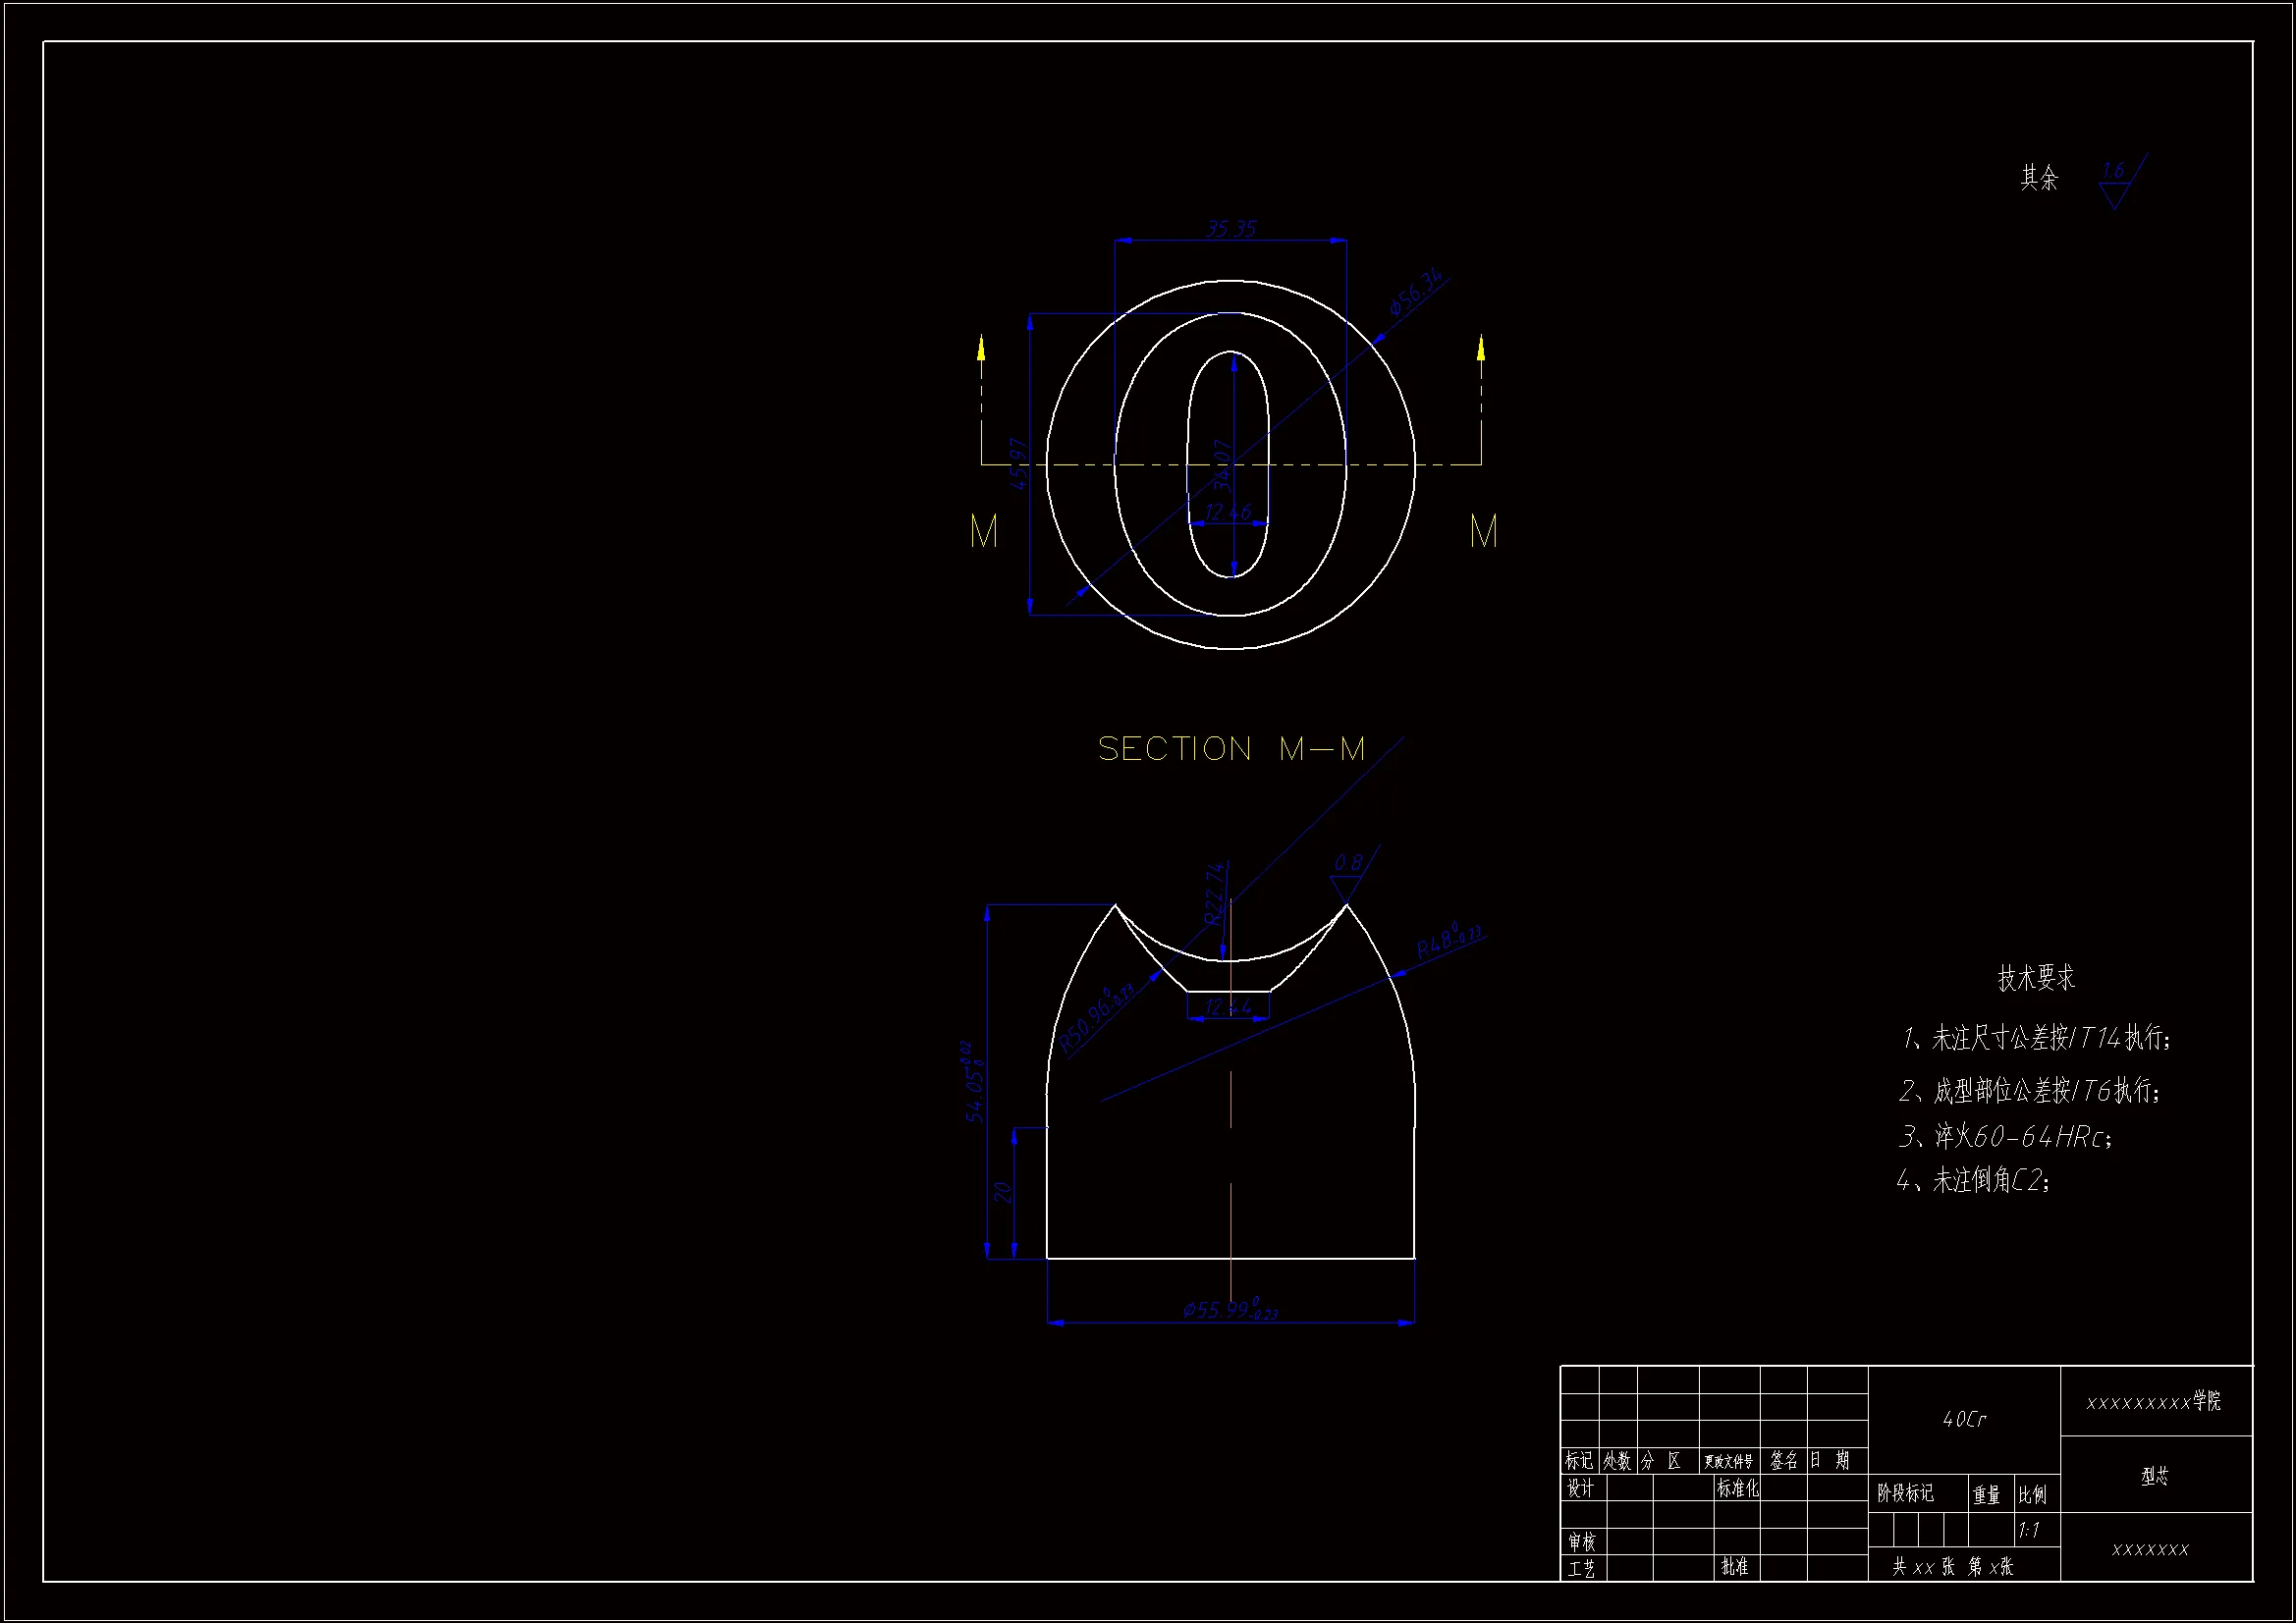Select the left yellow M section label
Screen dimensions: 2296x1623
(984, 531)
